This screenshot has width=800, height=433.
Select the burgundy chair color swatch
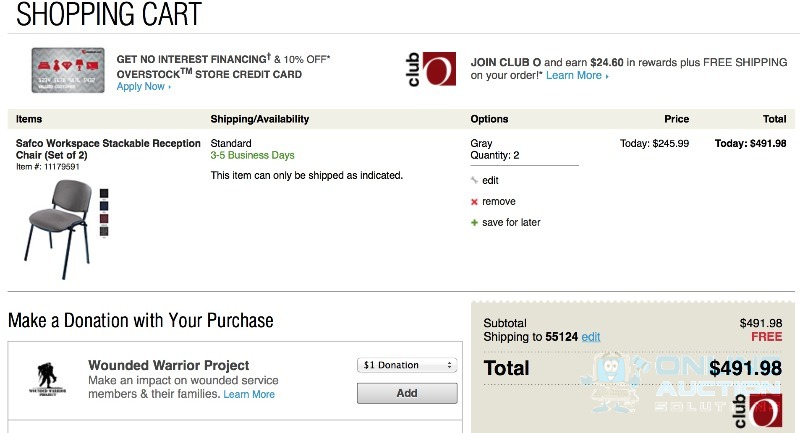104,219
